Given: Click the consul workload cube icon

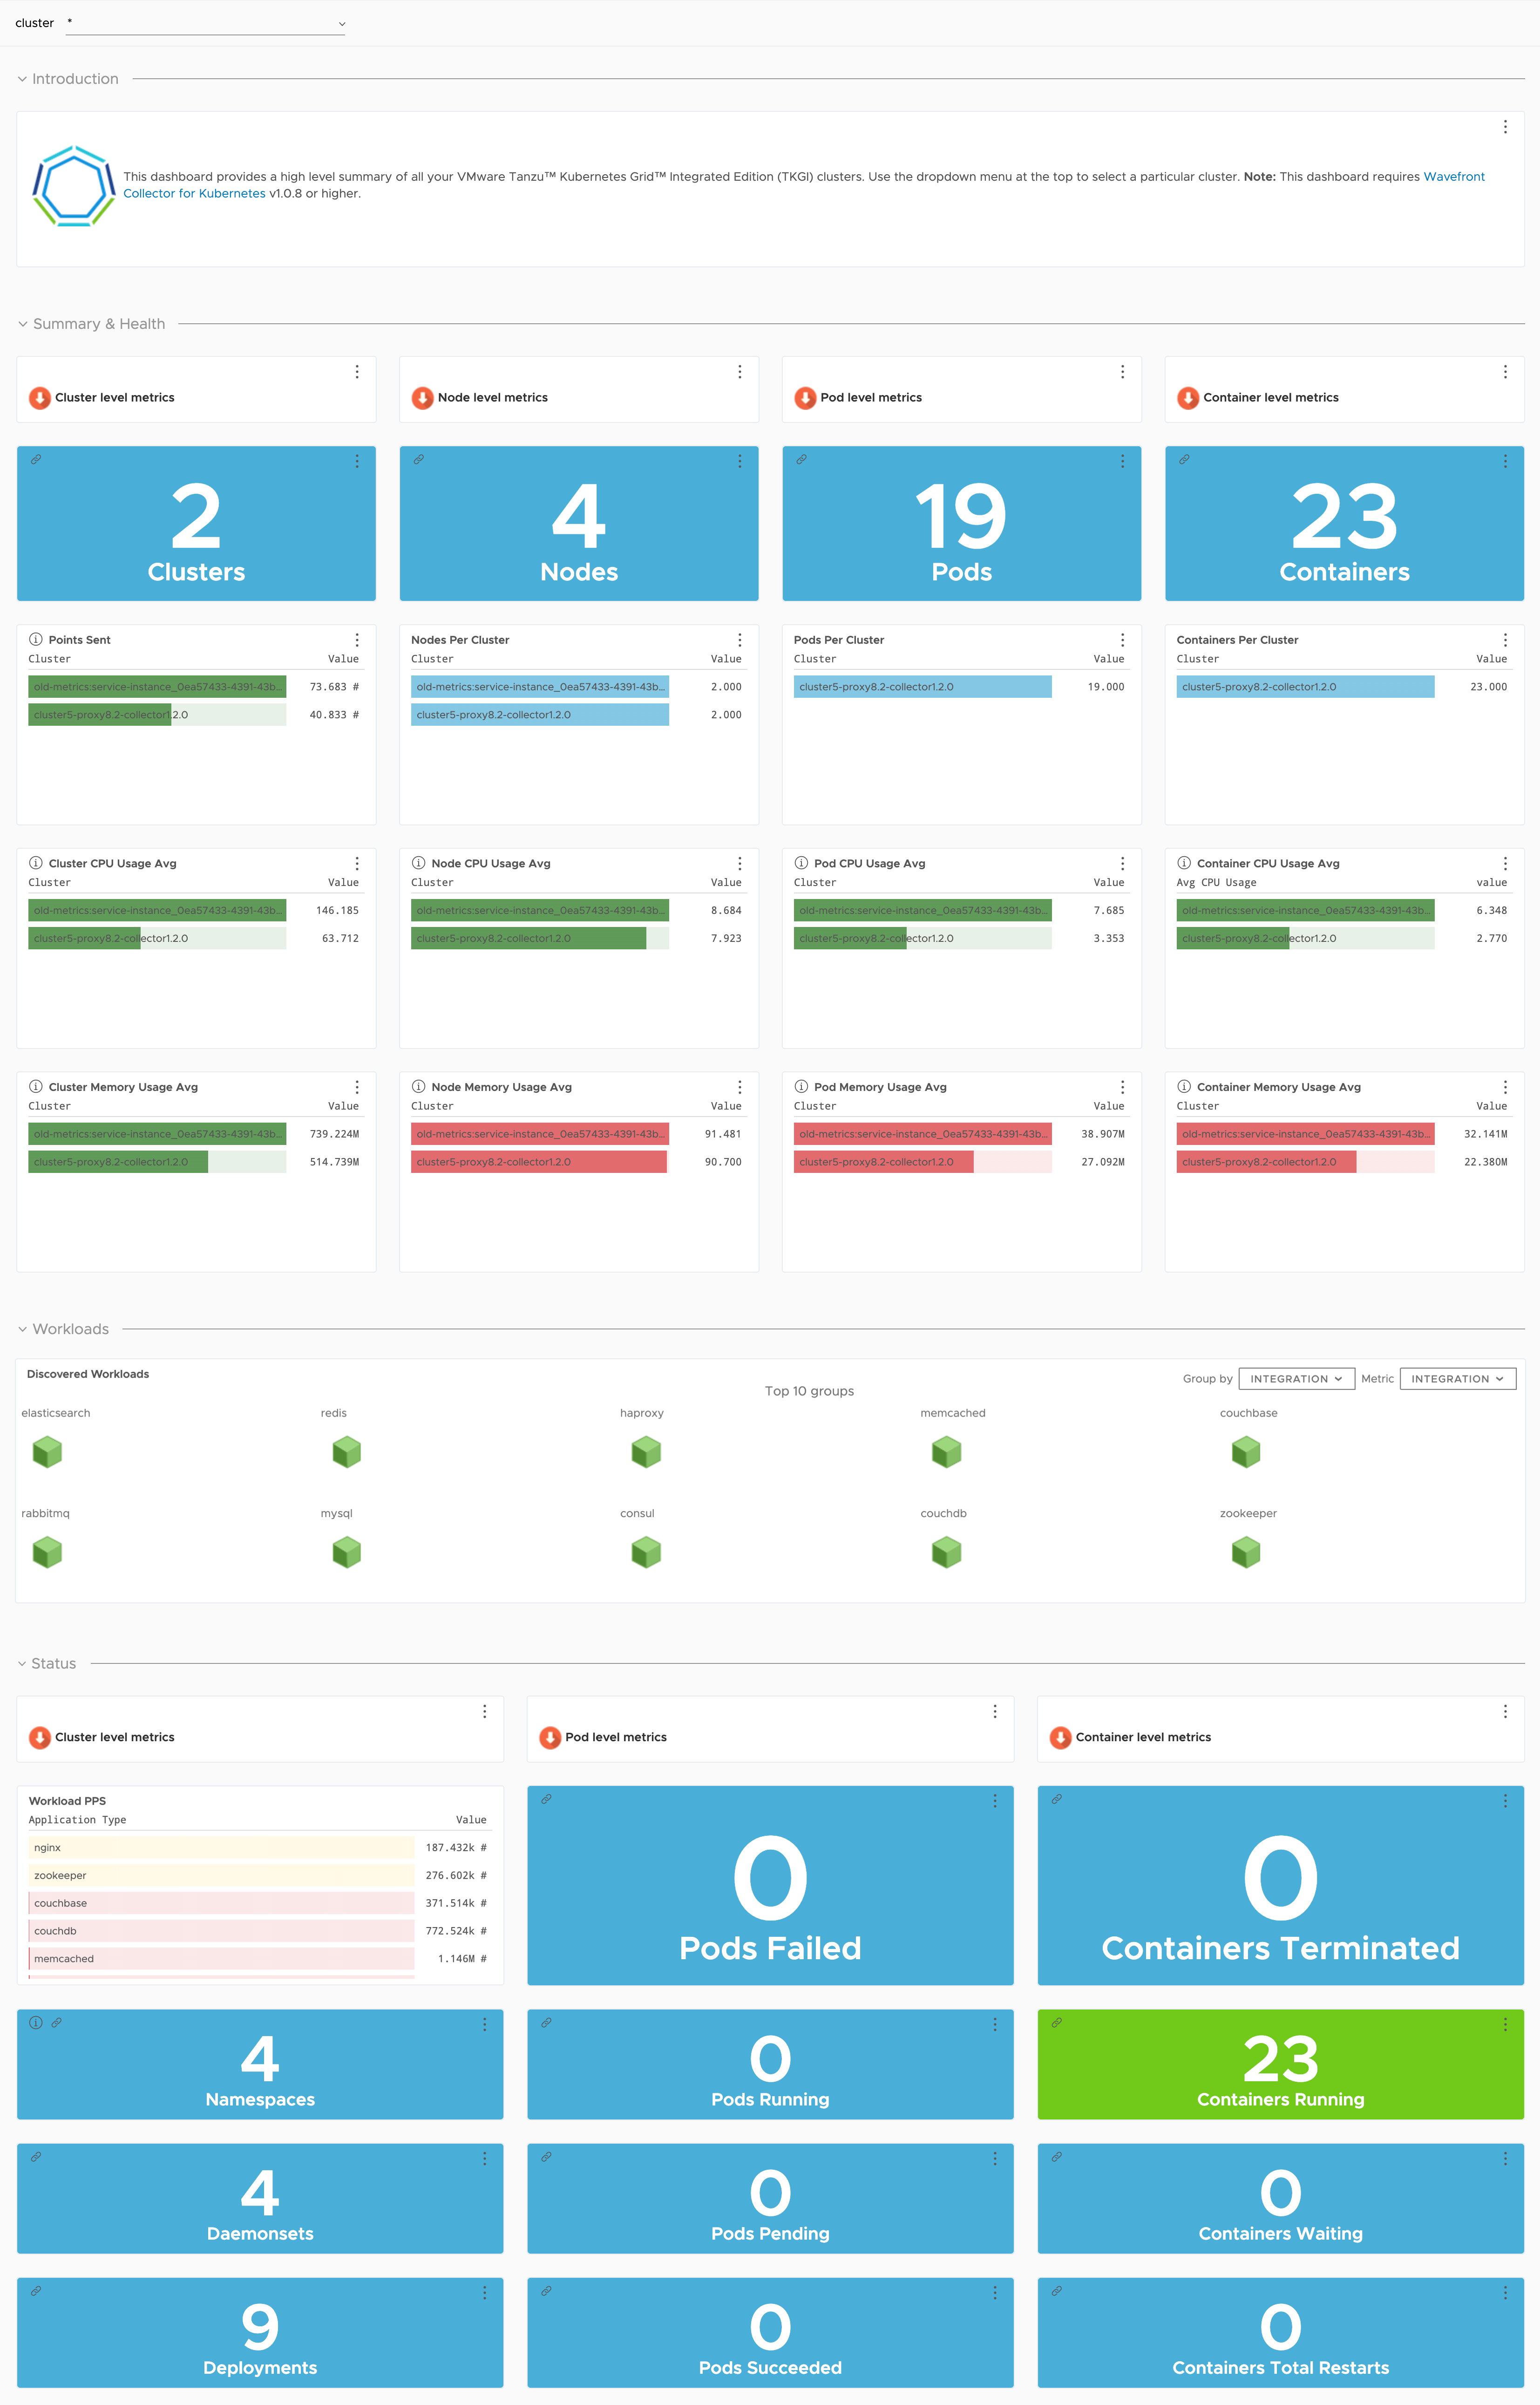Looking at the screenshot, I should click(646, 1552).
